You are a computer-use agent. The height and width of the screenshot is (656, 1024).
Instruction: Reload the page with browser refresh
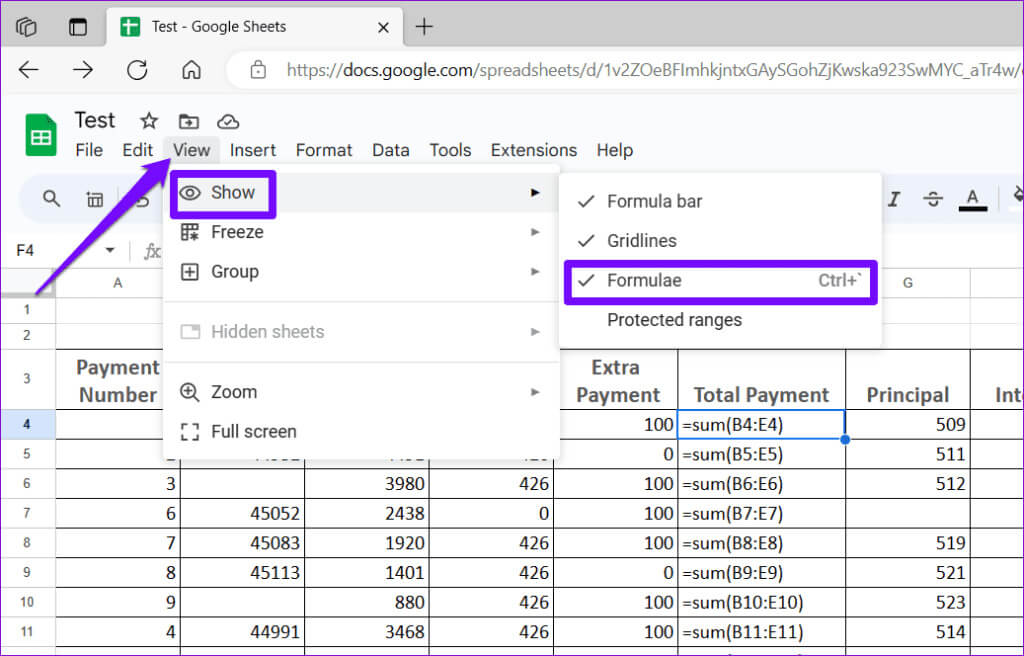[x=137, y=70]
